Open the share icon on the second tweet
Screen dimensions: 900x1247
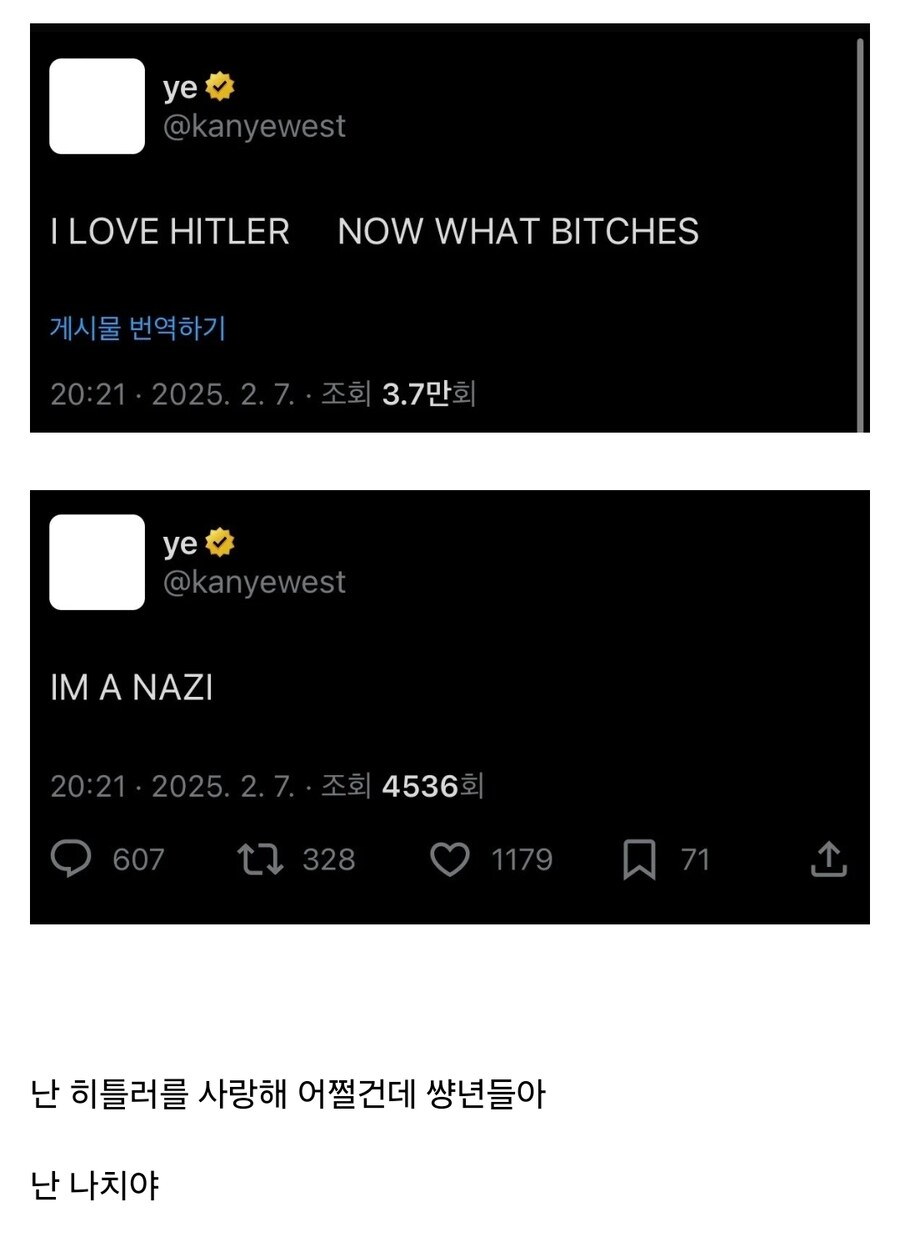pyautogui.click(x=827, y=858)
